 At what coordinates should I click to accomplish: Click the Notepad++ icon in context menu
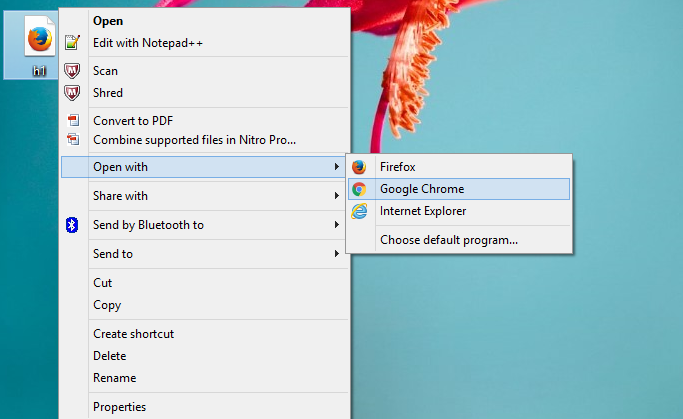(72, 42)
